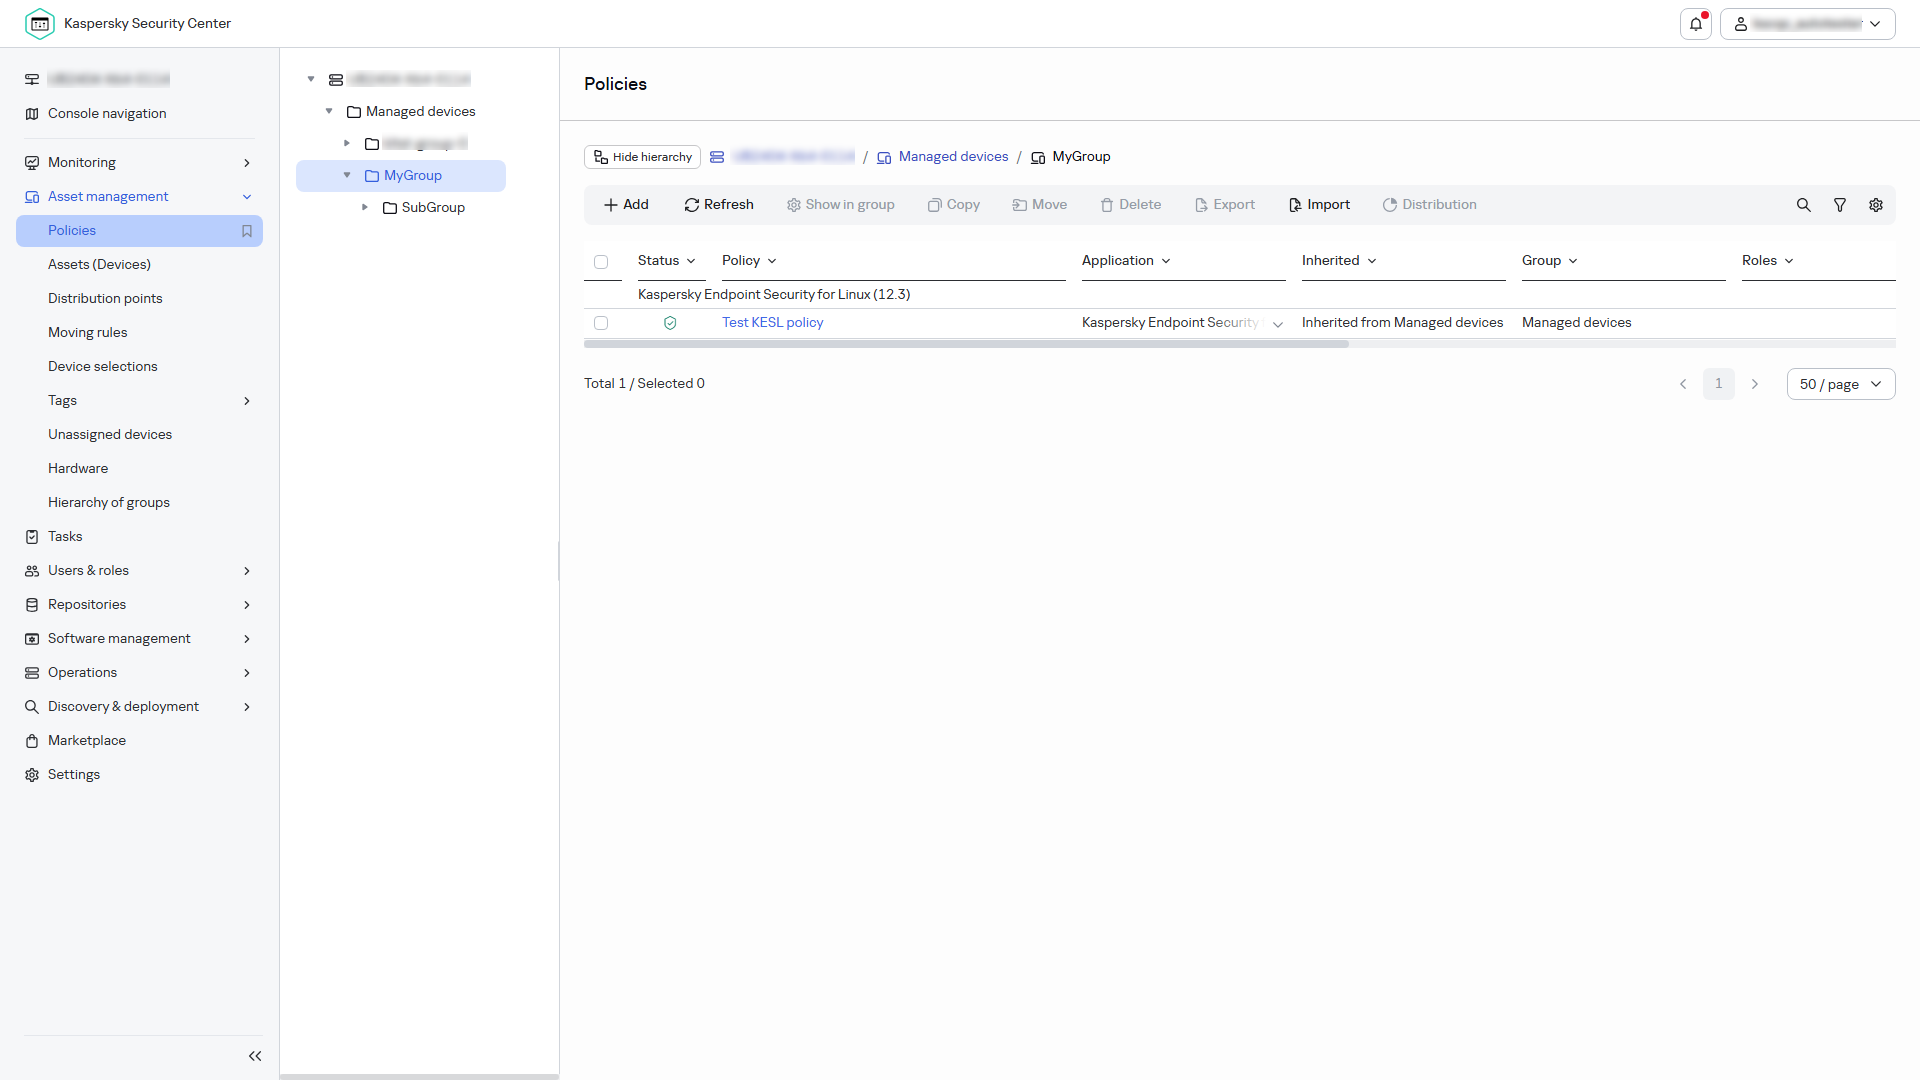The width and height of the screenshot is (1920, 1080).
Task: Open table column settings gear
Action: [x=1876, y=205]
